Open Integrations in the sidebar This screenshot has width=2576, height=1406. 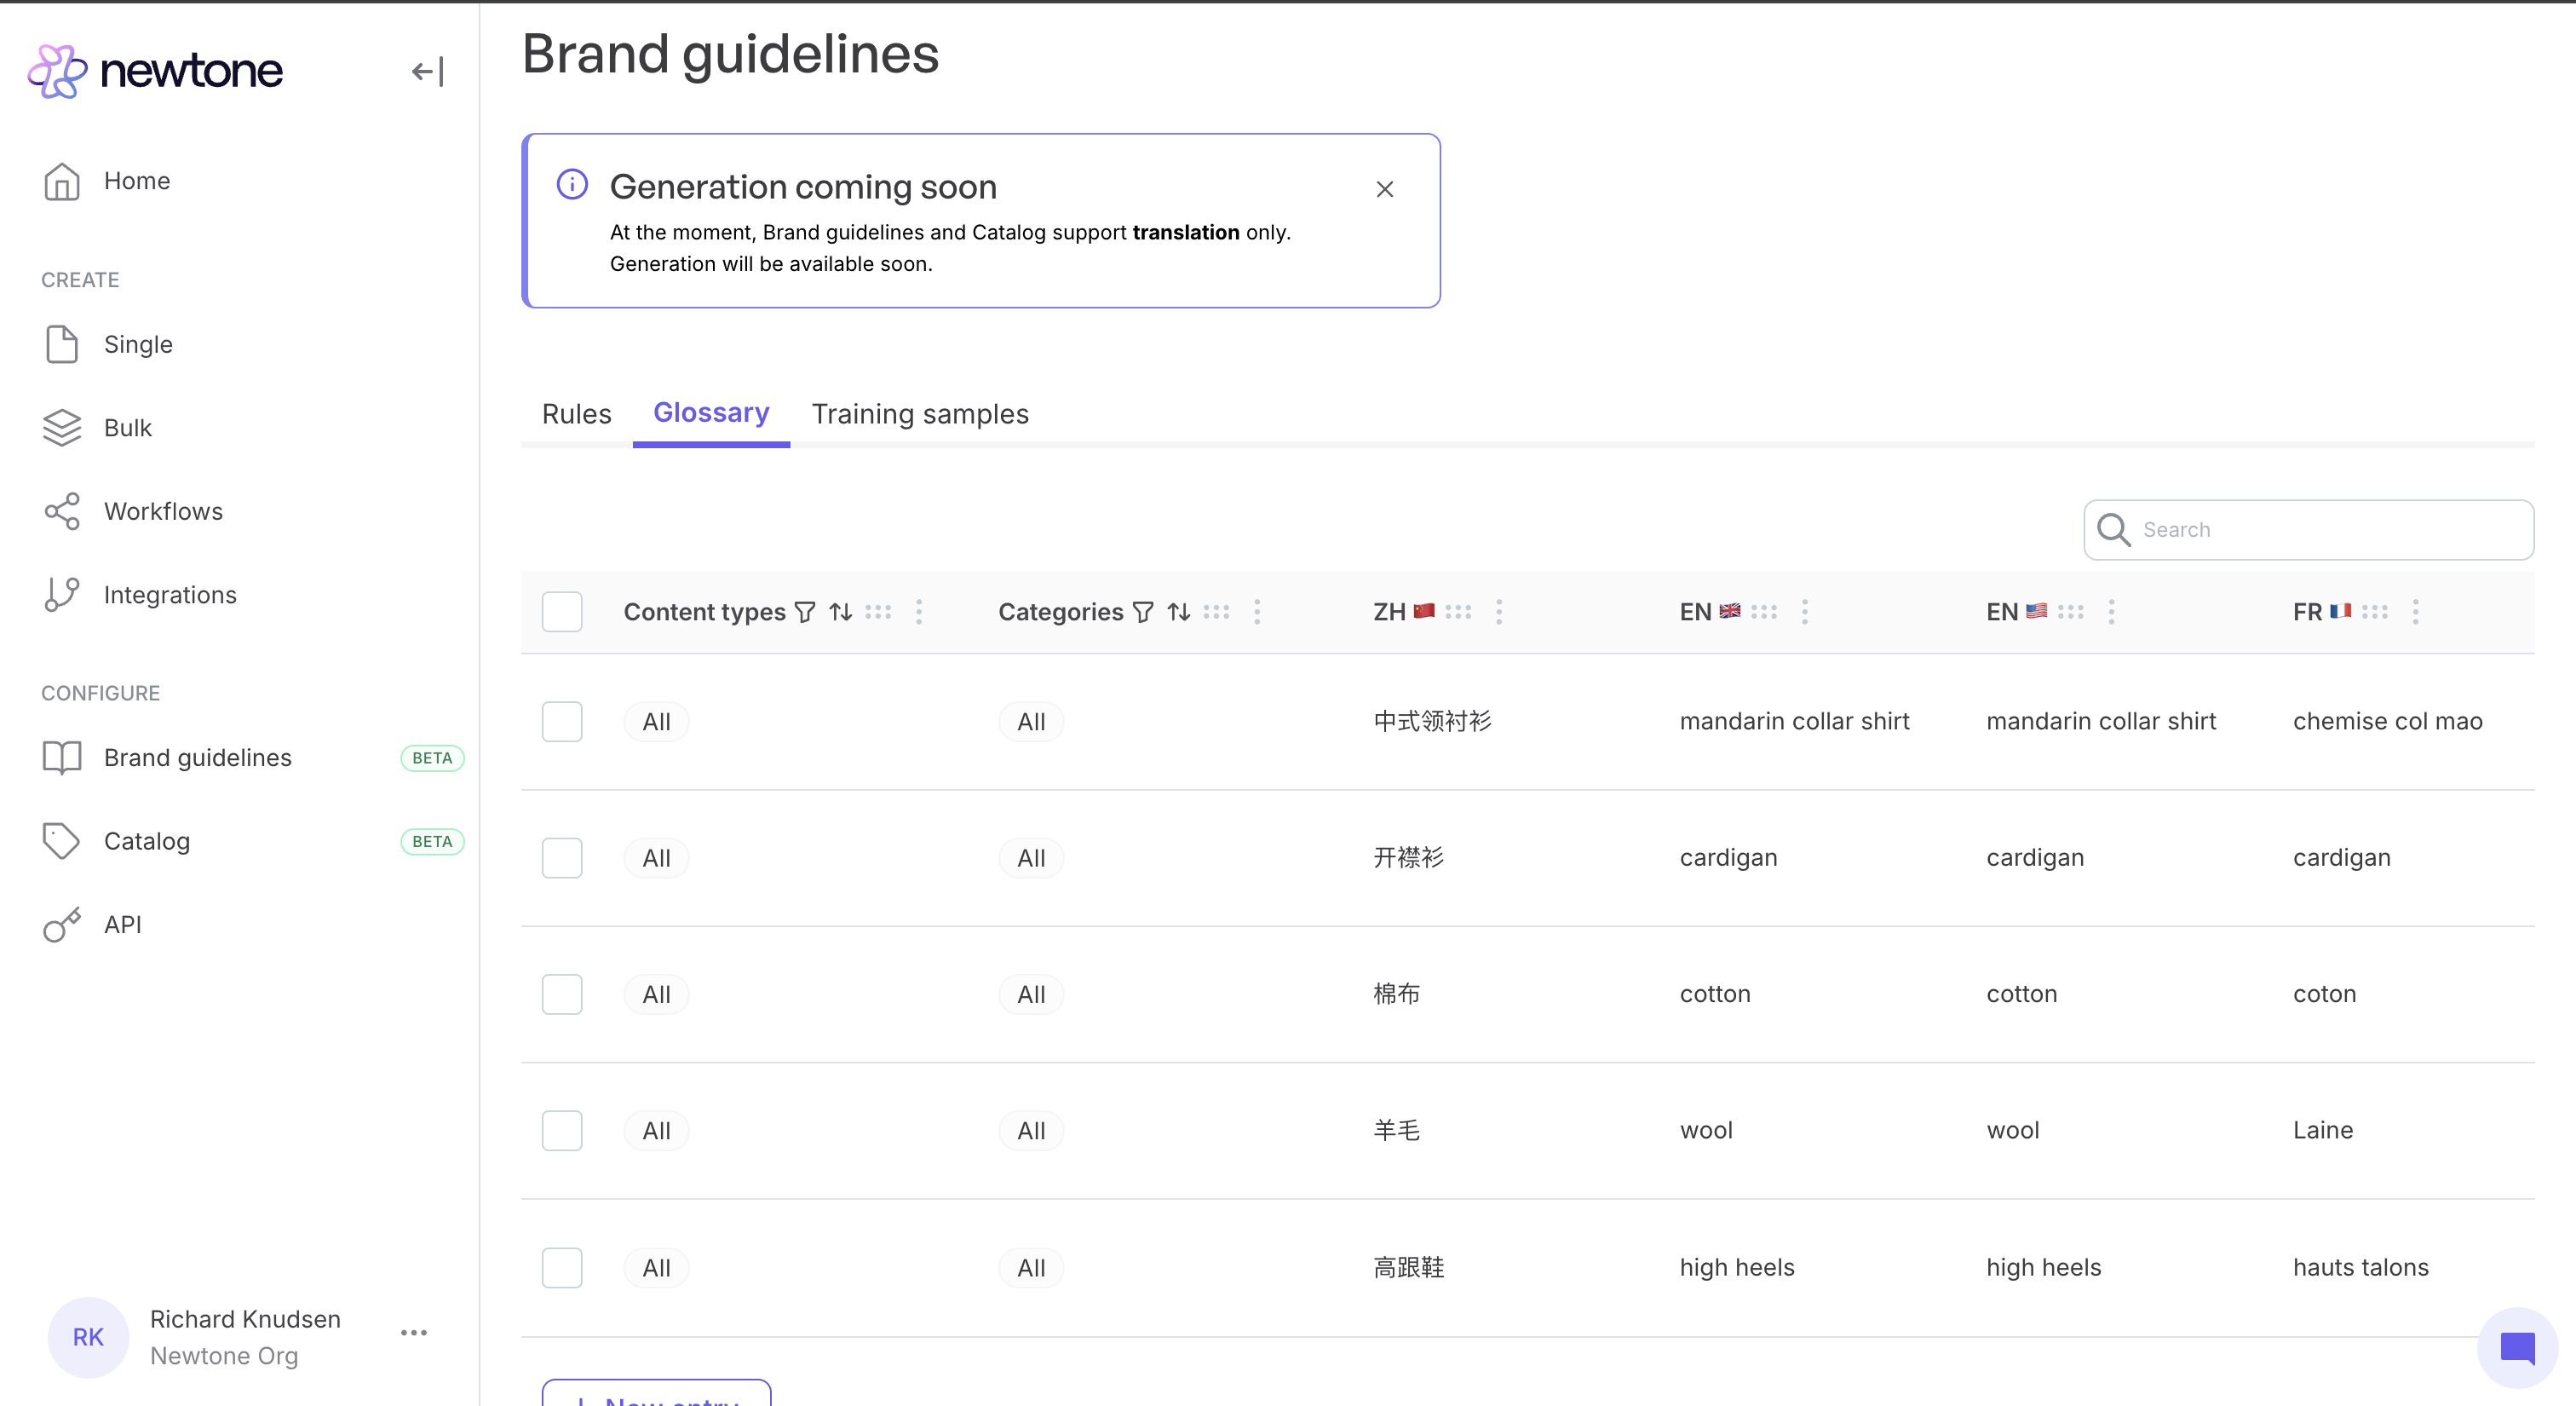tap(170, 595)
